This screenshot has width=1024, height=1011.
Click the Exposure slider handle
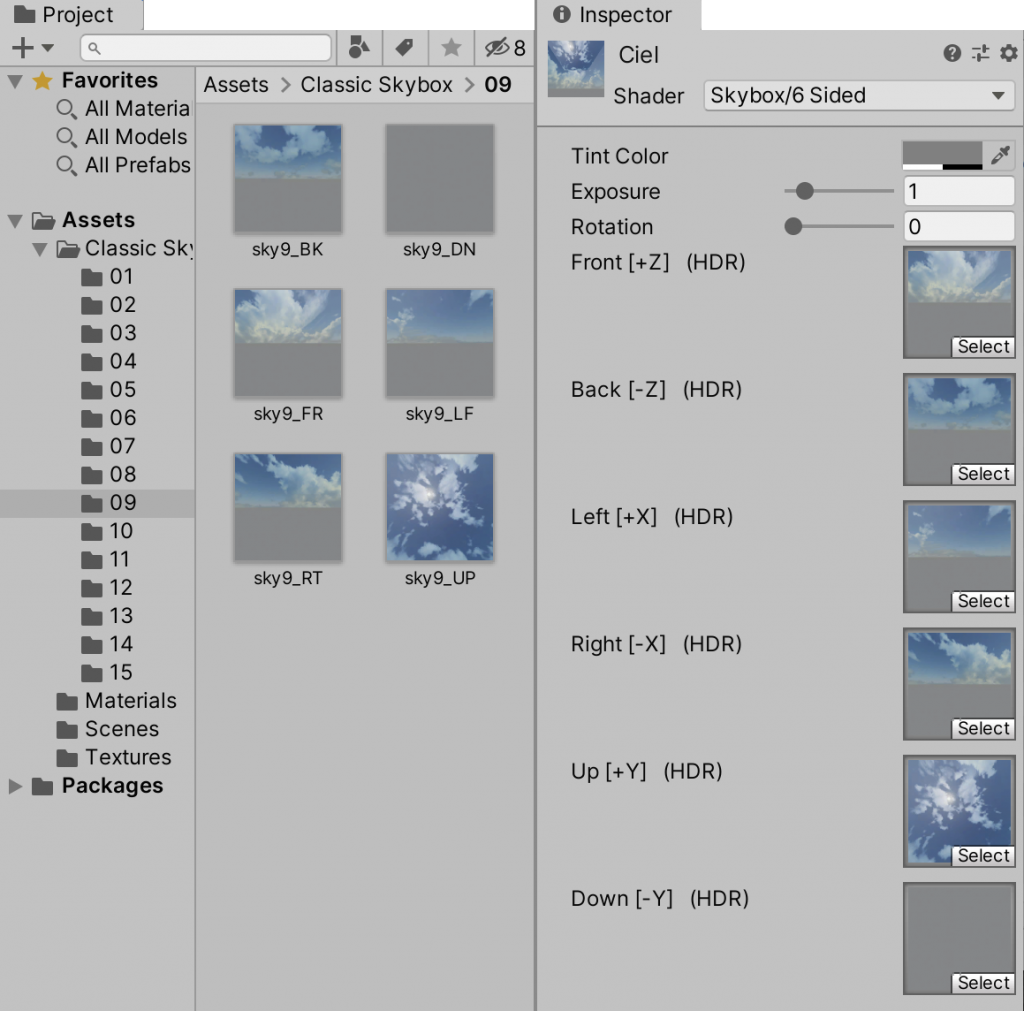point(804,191)
